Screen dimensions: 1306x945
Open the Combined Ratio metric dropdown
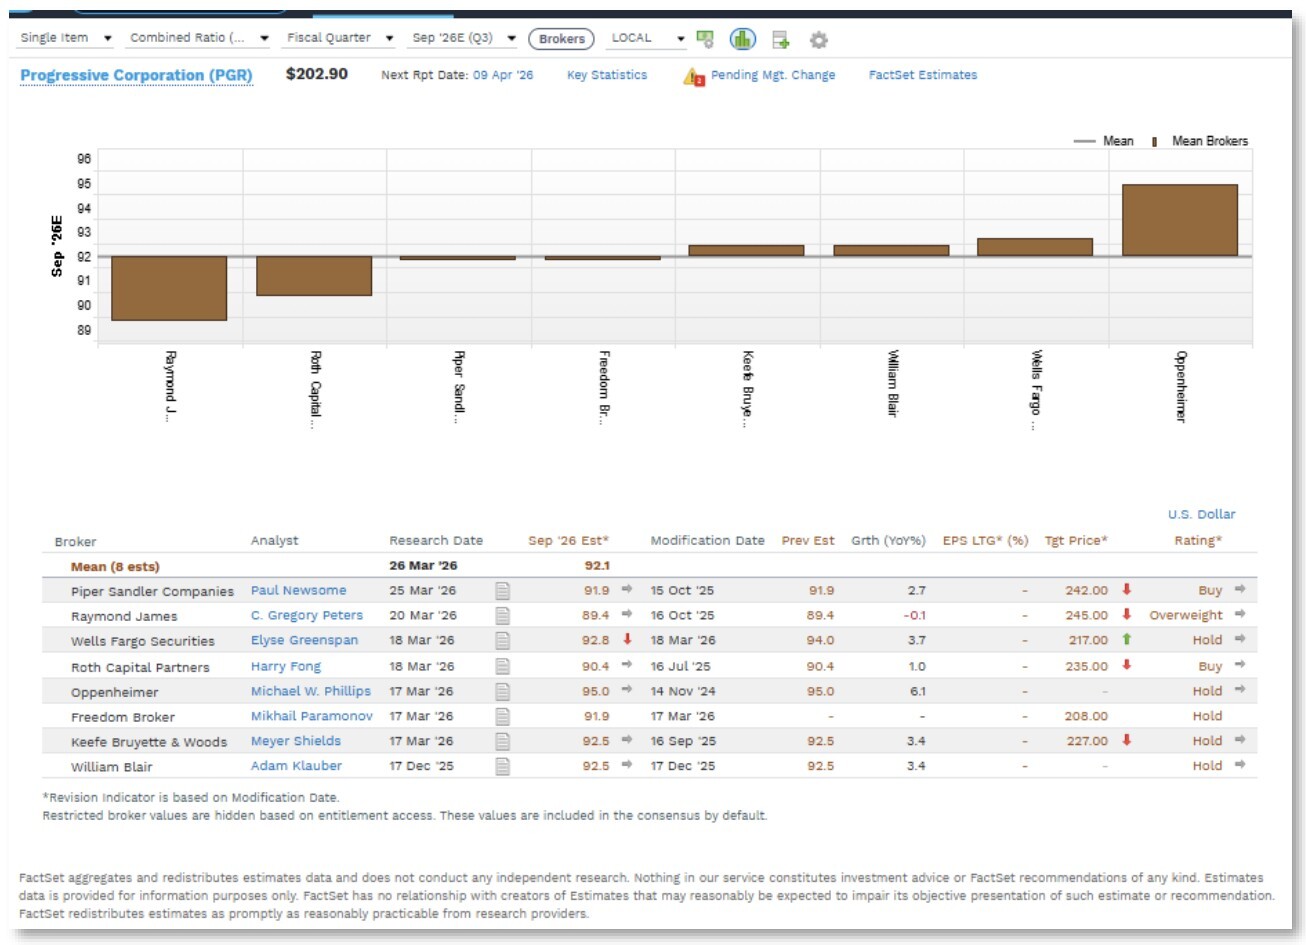(199, 38)
